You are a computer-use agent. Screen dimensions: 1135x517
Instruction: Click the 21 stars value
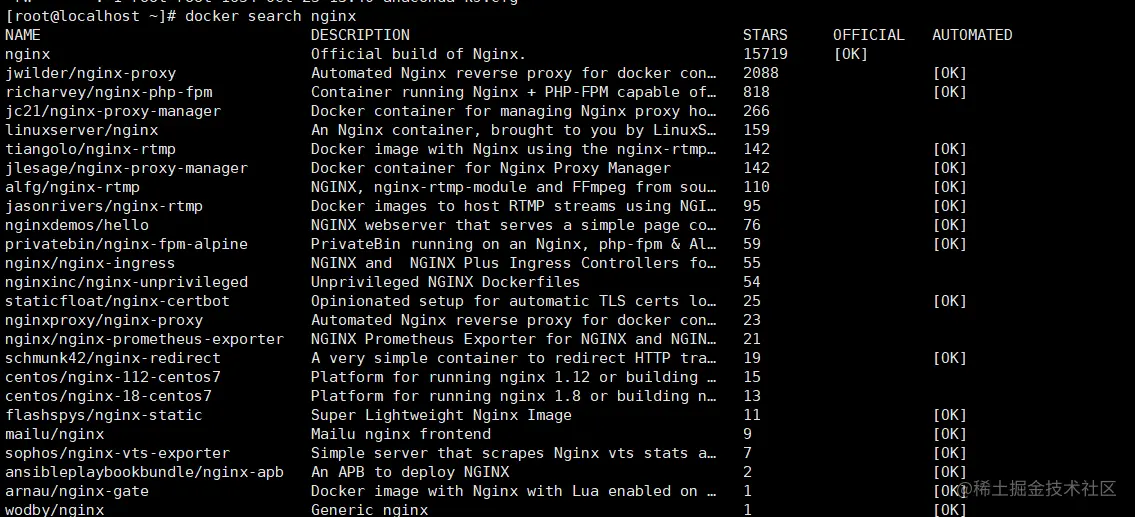point(752,339)
